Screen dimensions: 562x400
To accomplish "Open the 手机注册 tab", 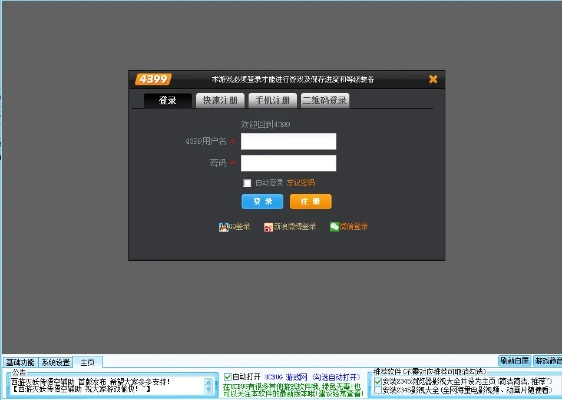I will [x=272, y=100].
